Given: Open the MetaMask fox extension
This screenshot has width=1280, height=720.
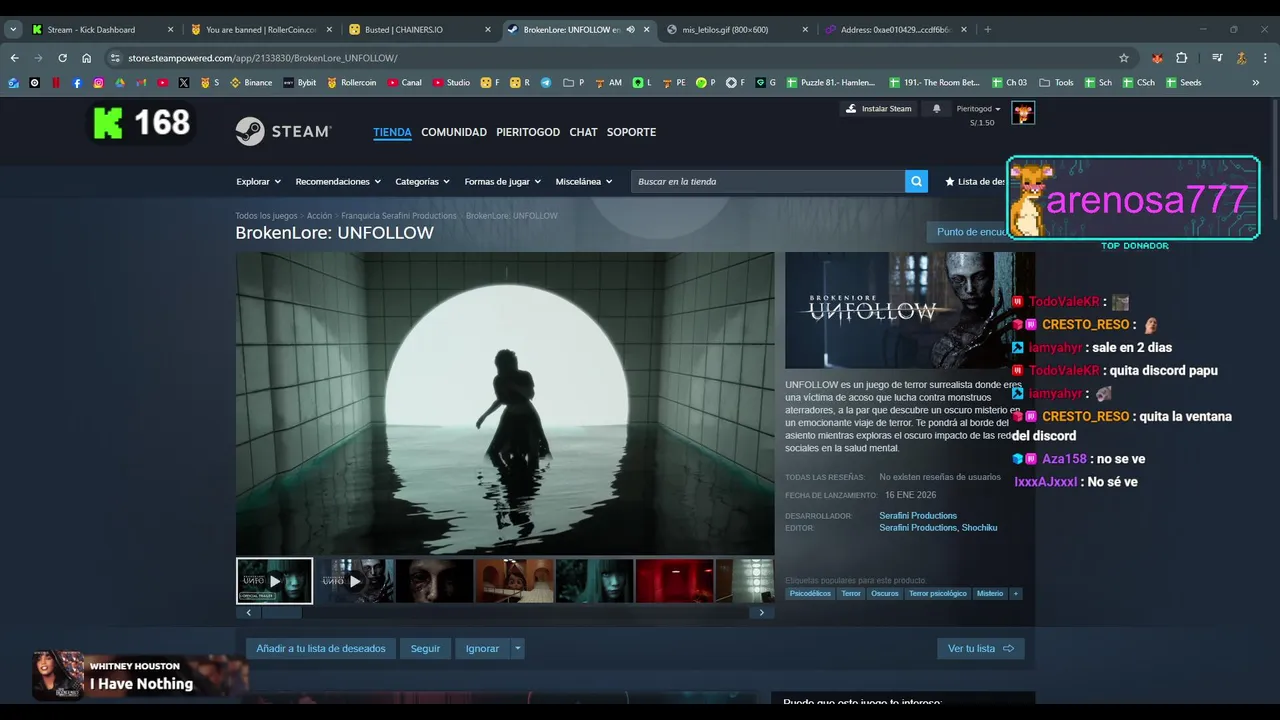Looking at the screenshot, I should [1157, 58].
